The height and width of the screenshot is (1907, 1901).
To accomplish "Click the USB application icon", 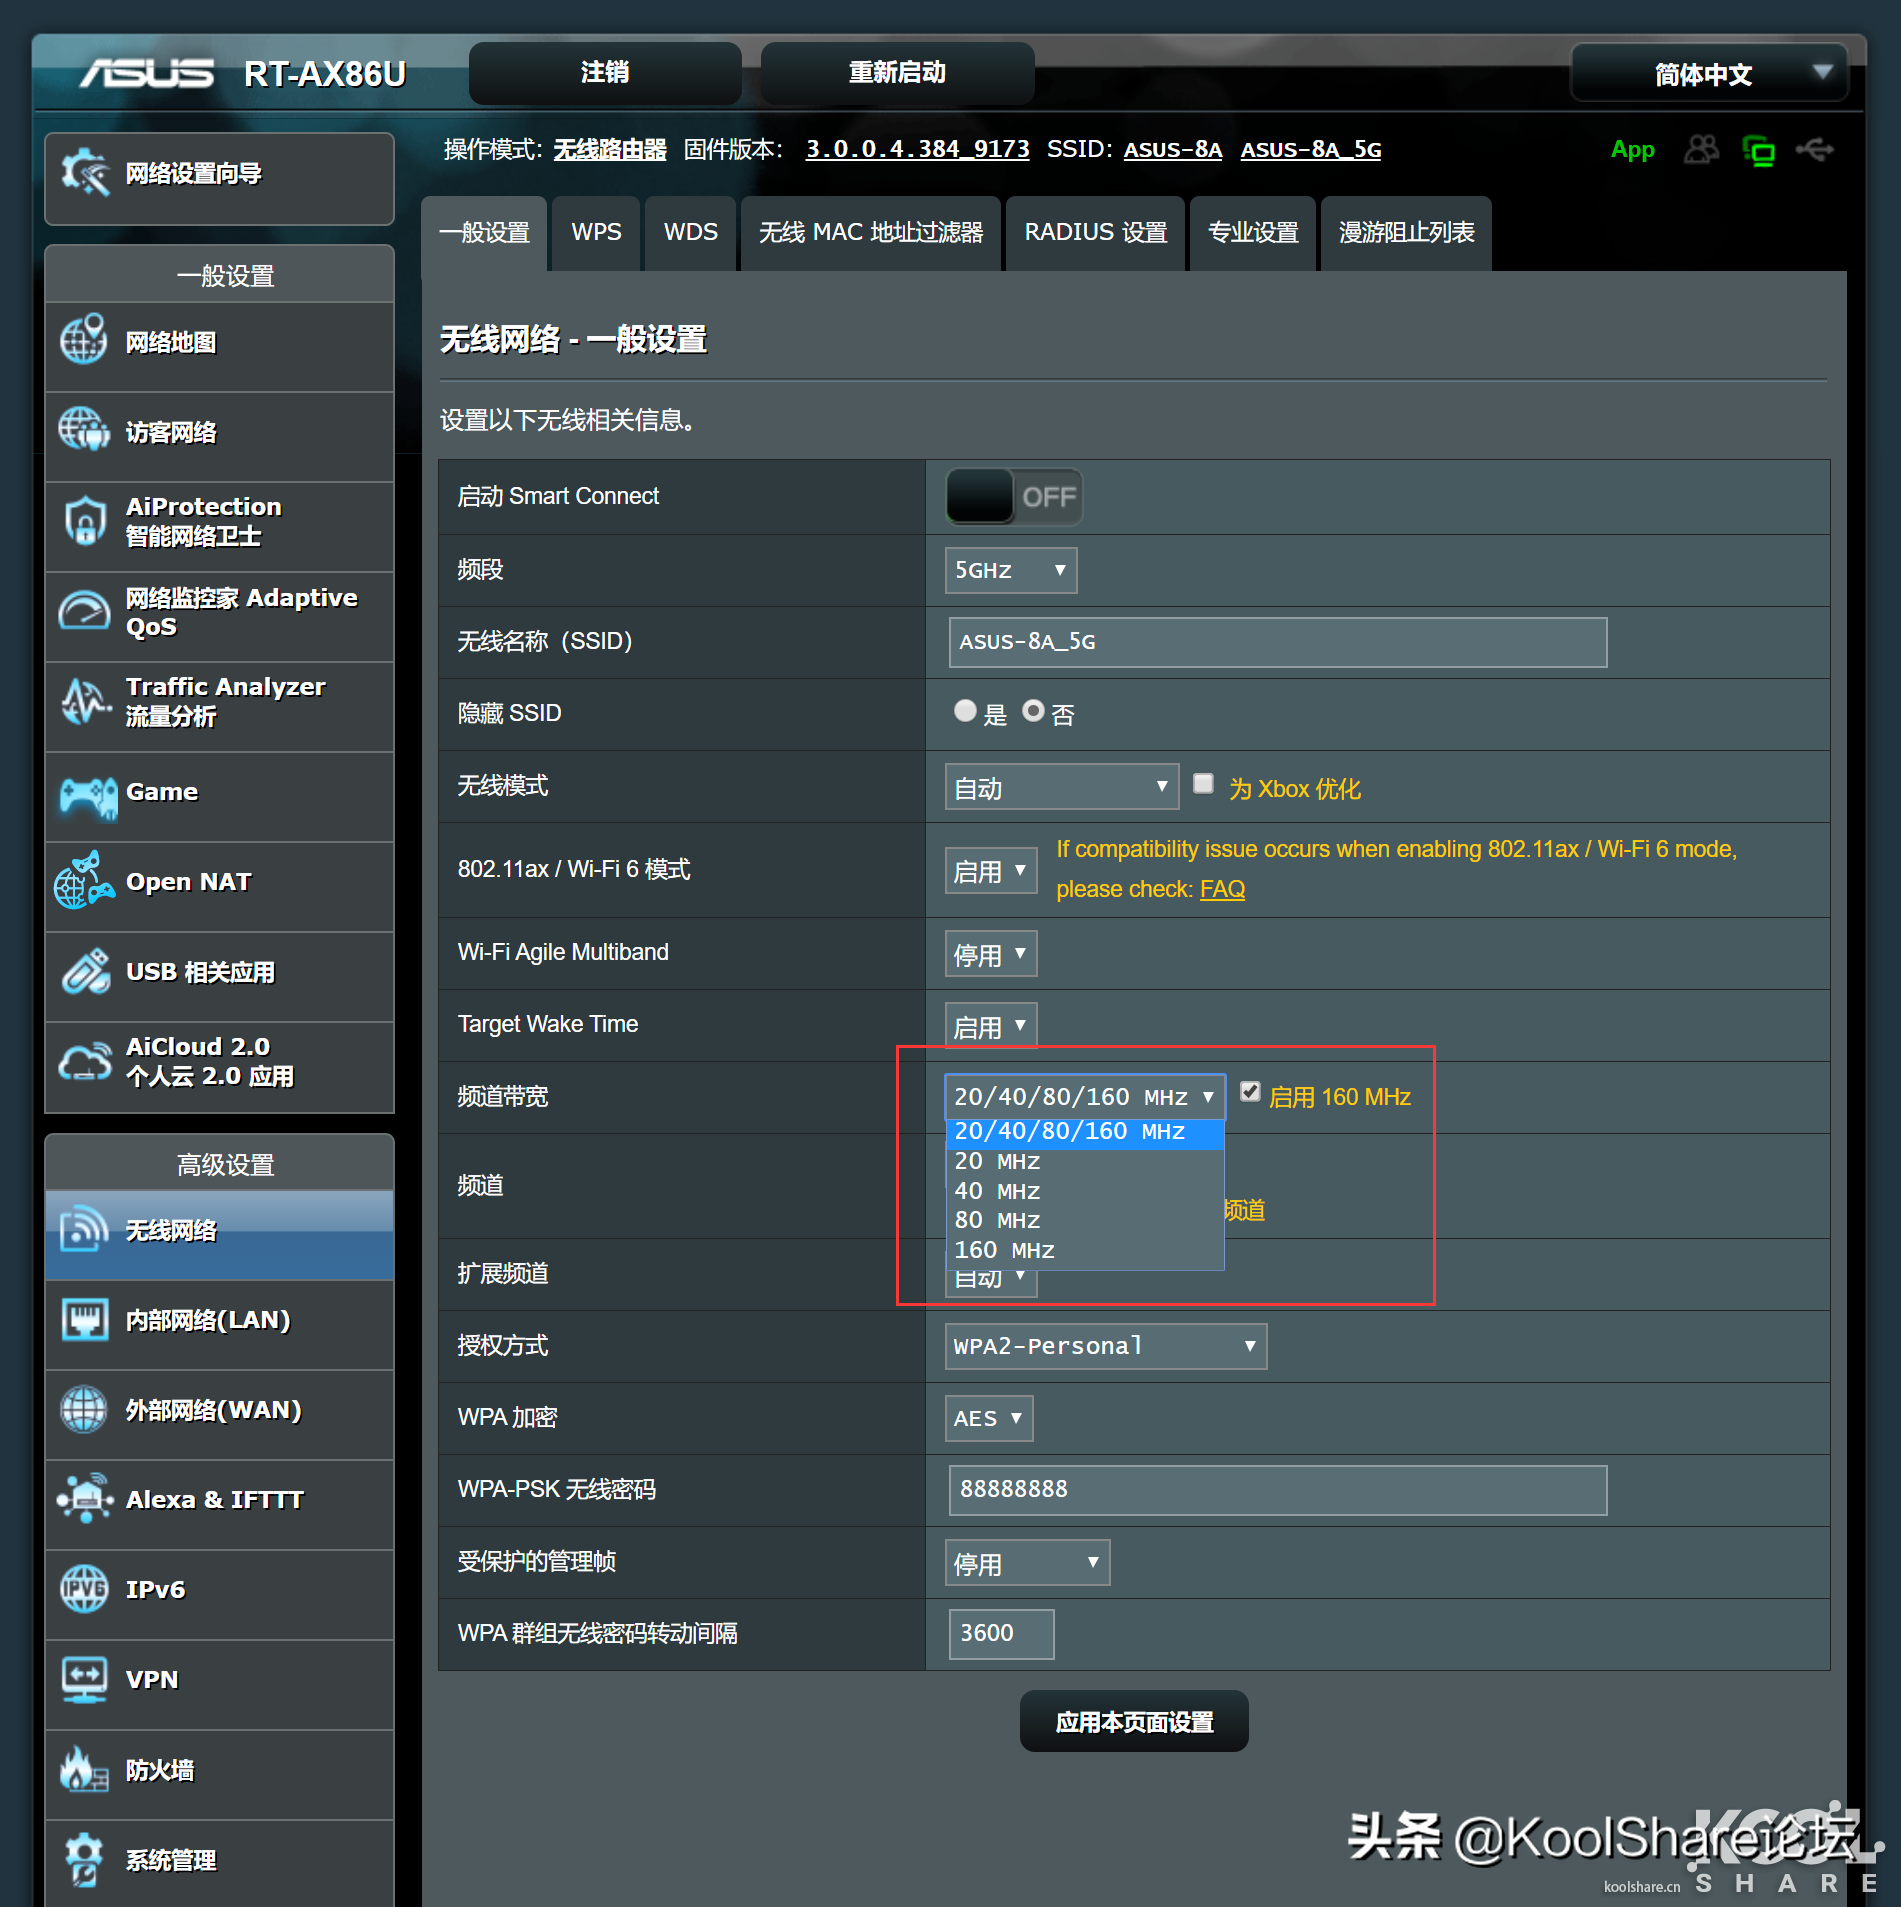I will click(x=86, y=972).
